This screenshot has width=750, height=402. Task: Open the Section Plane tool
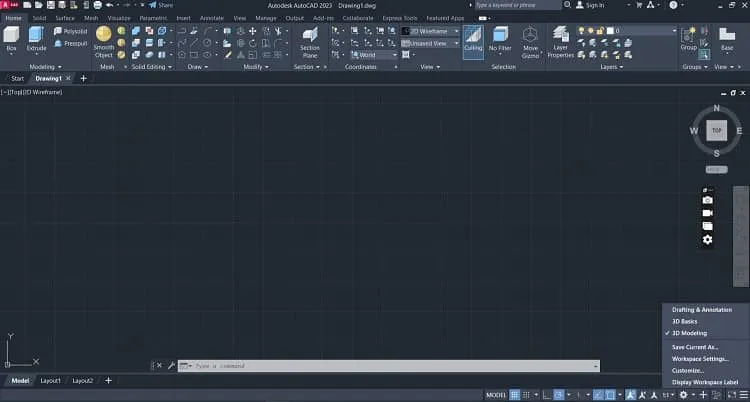point(309,42)
